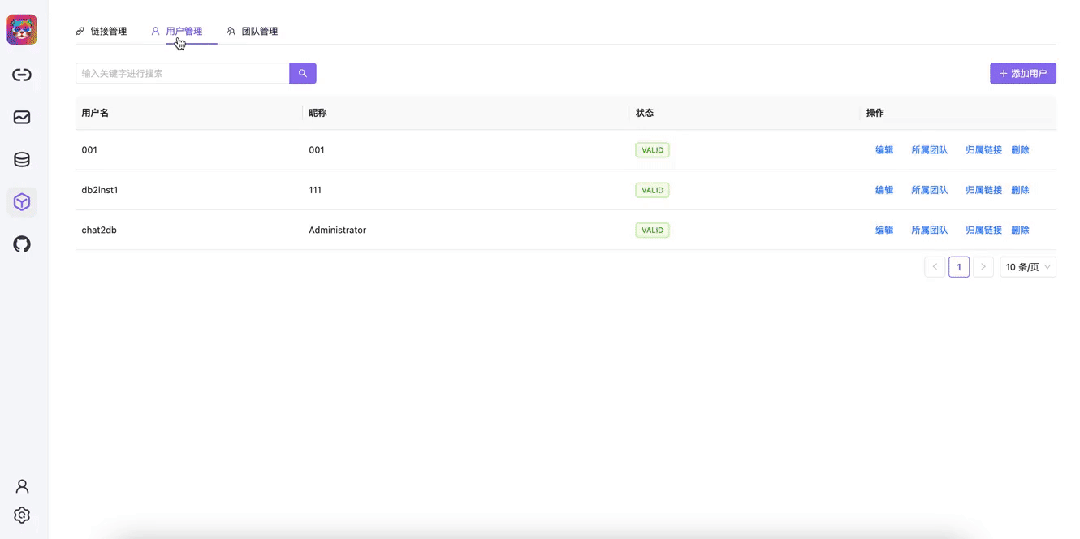
Task: Click 编辑 for user 001
Action: coord(884,150)
